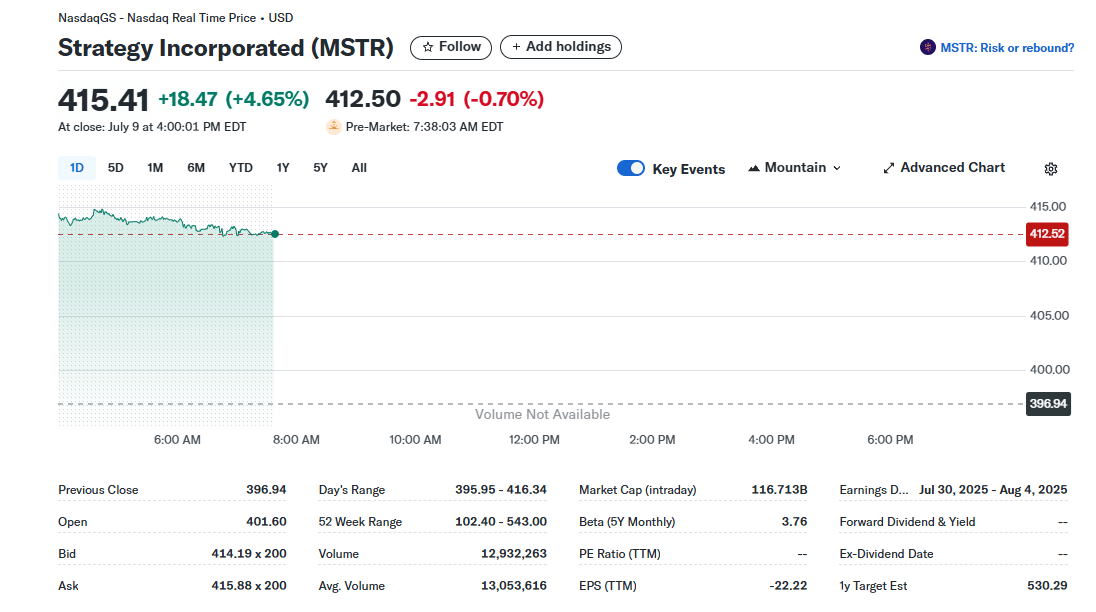
Task: Open the Mountain chart type dropdown
Action: tap(795, 168)
